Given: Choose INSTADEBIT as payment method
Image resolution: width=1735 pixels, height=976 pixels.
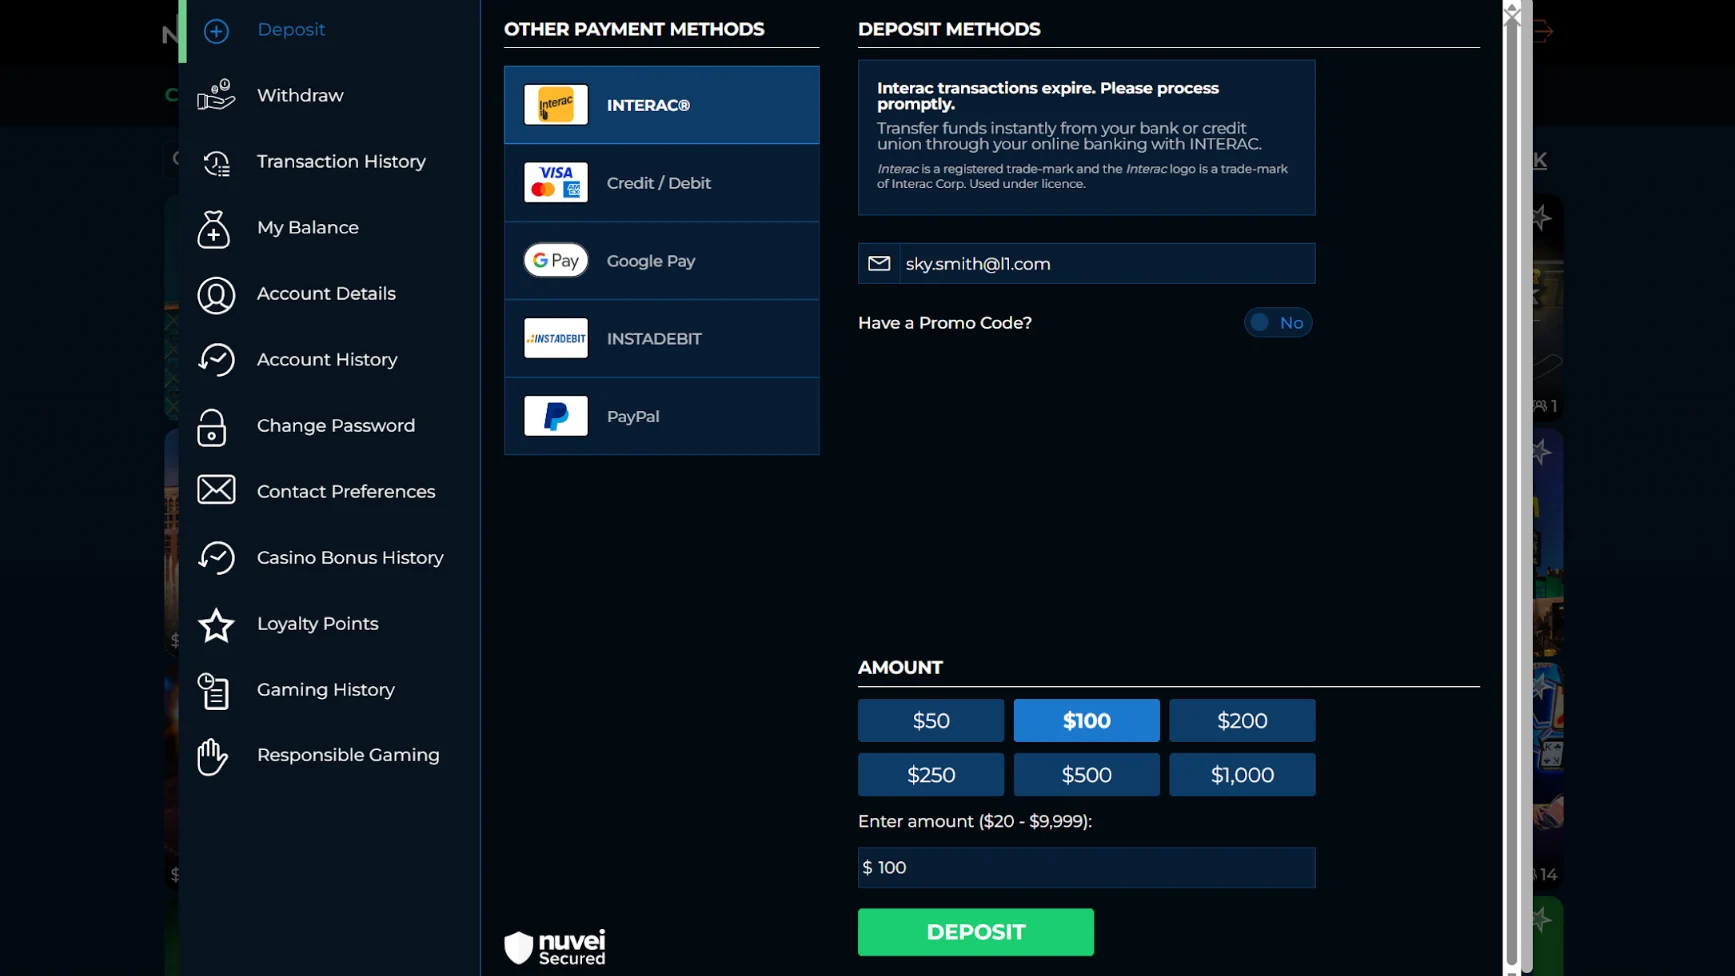Looking at the screenshot, I should (661, 338).
